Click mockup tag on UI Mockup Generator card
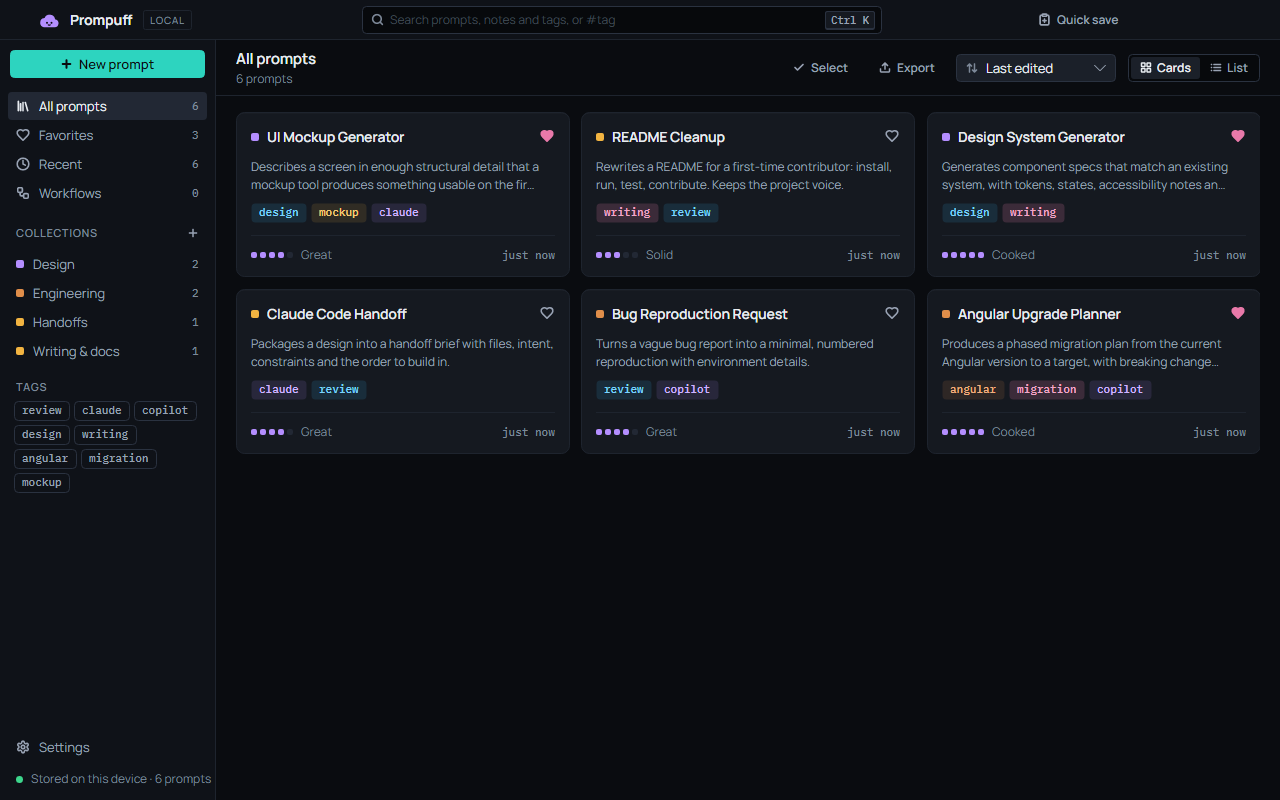1280x800 pixels. [339, 212]
